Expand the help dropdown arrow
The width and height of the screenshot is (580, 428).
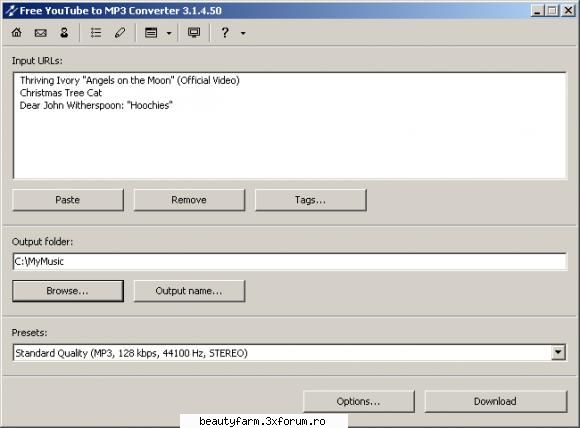(x=243, y=33)
